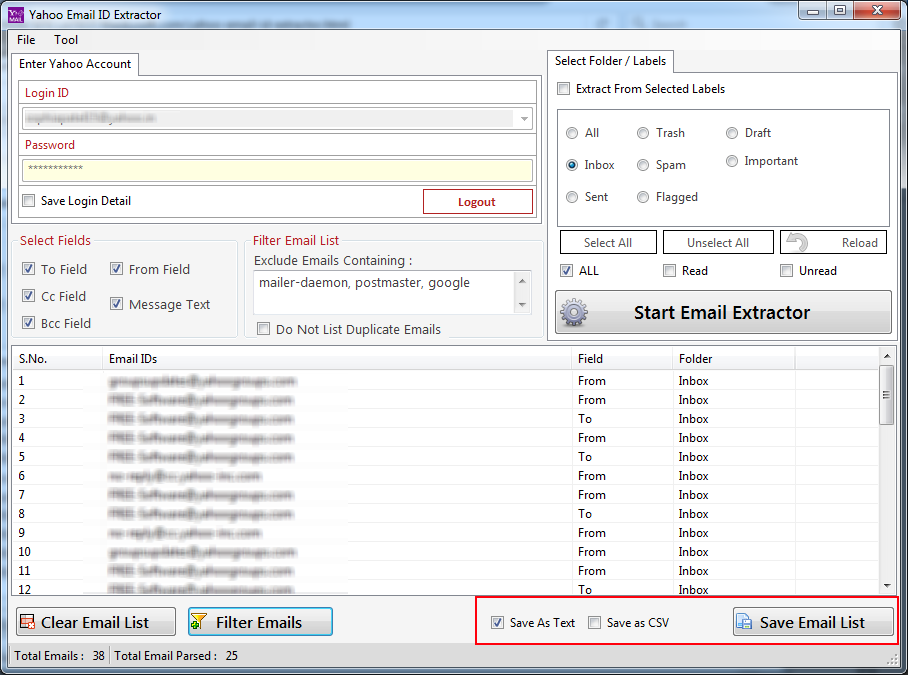Screen dimensions: 908x675
Task: Click the document icon on Save Email List
Action: [744, 622]
